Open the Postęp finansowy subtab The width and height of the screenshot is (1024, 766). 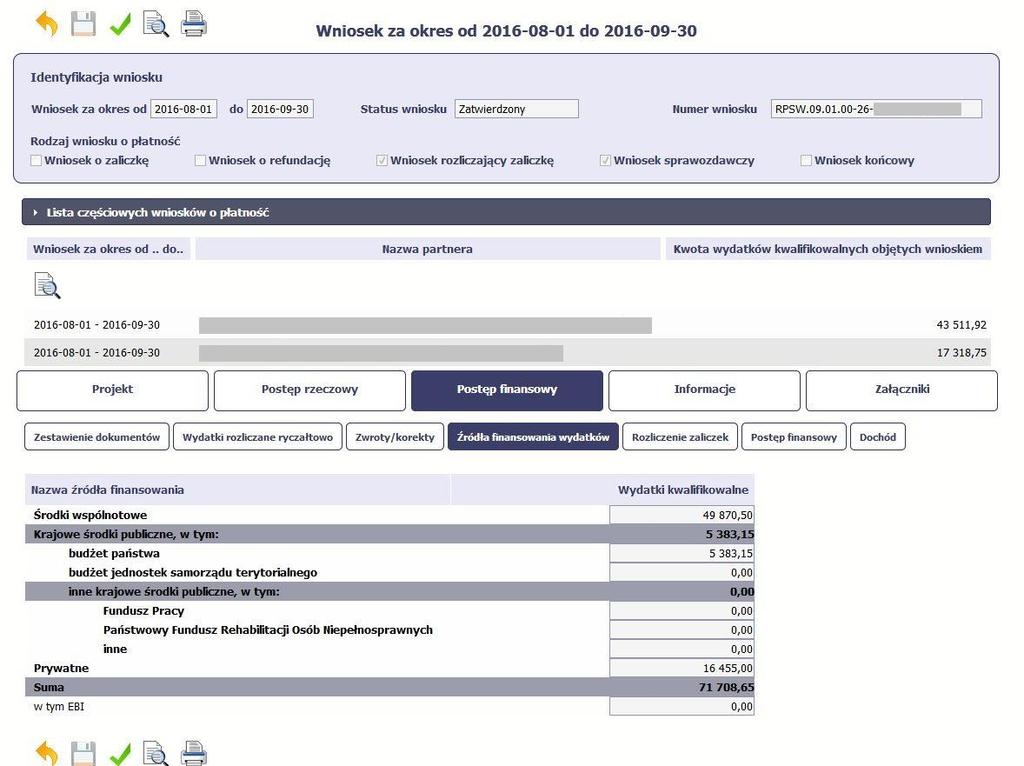pos(794,438)
